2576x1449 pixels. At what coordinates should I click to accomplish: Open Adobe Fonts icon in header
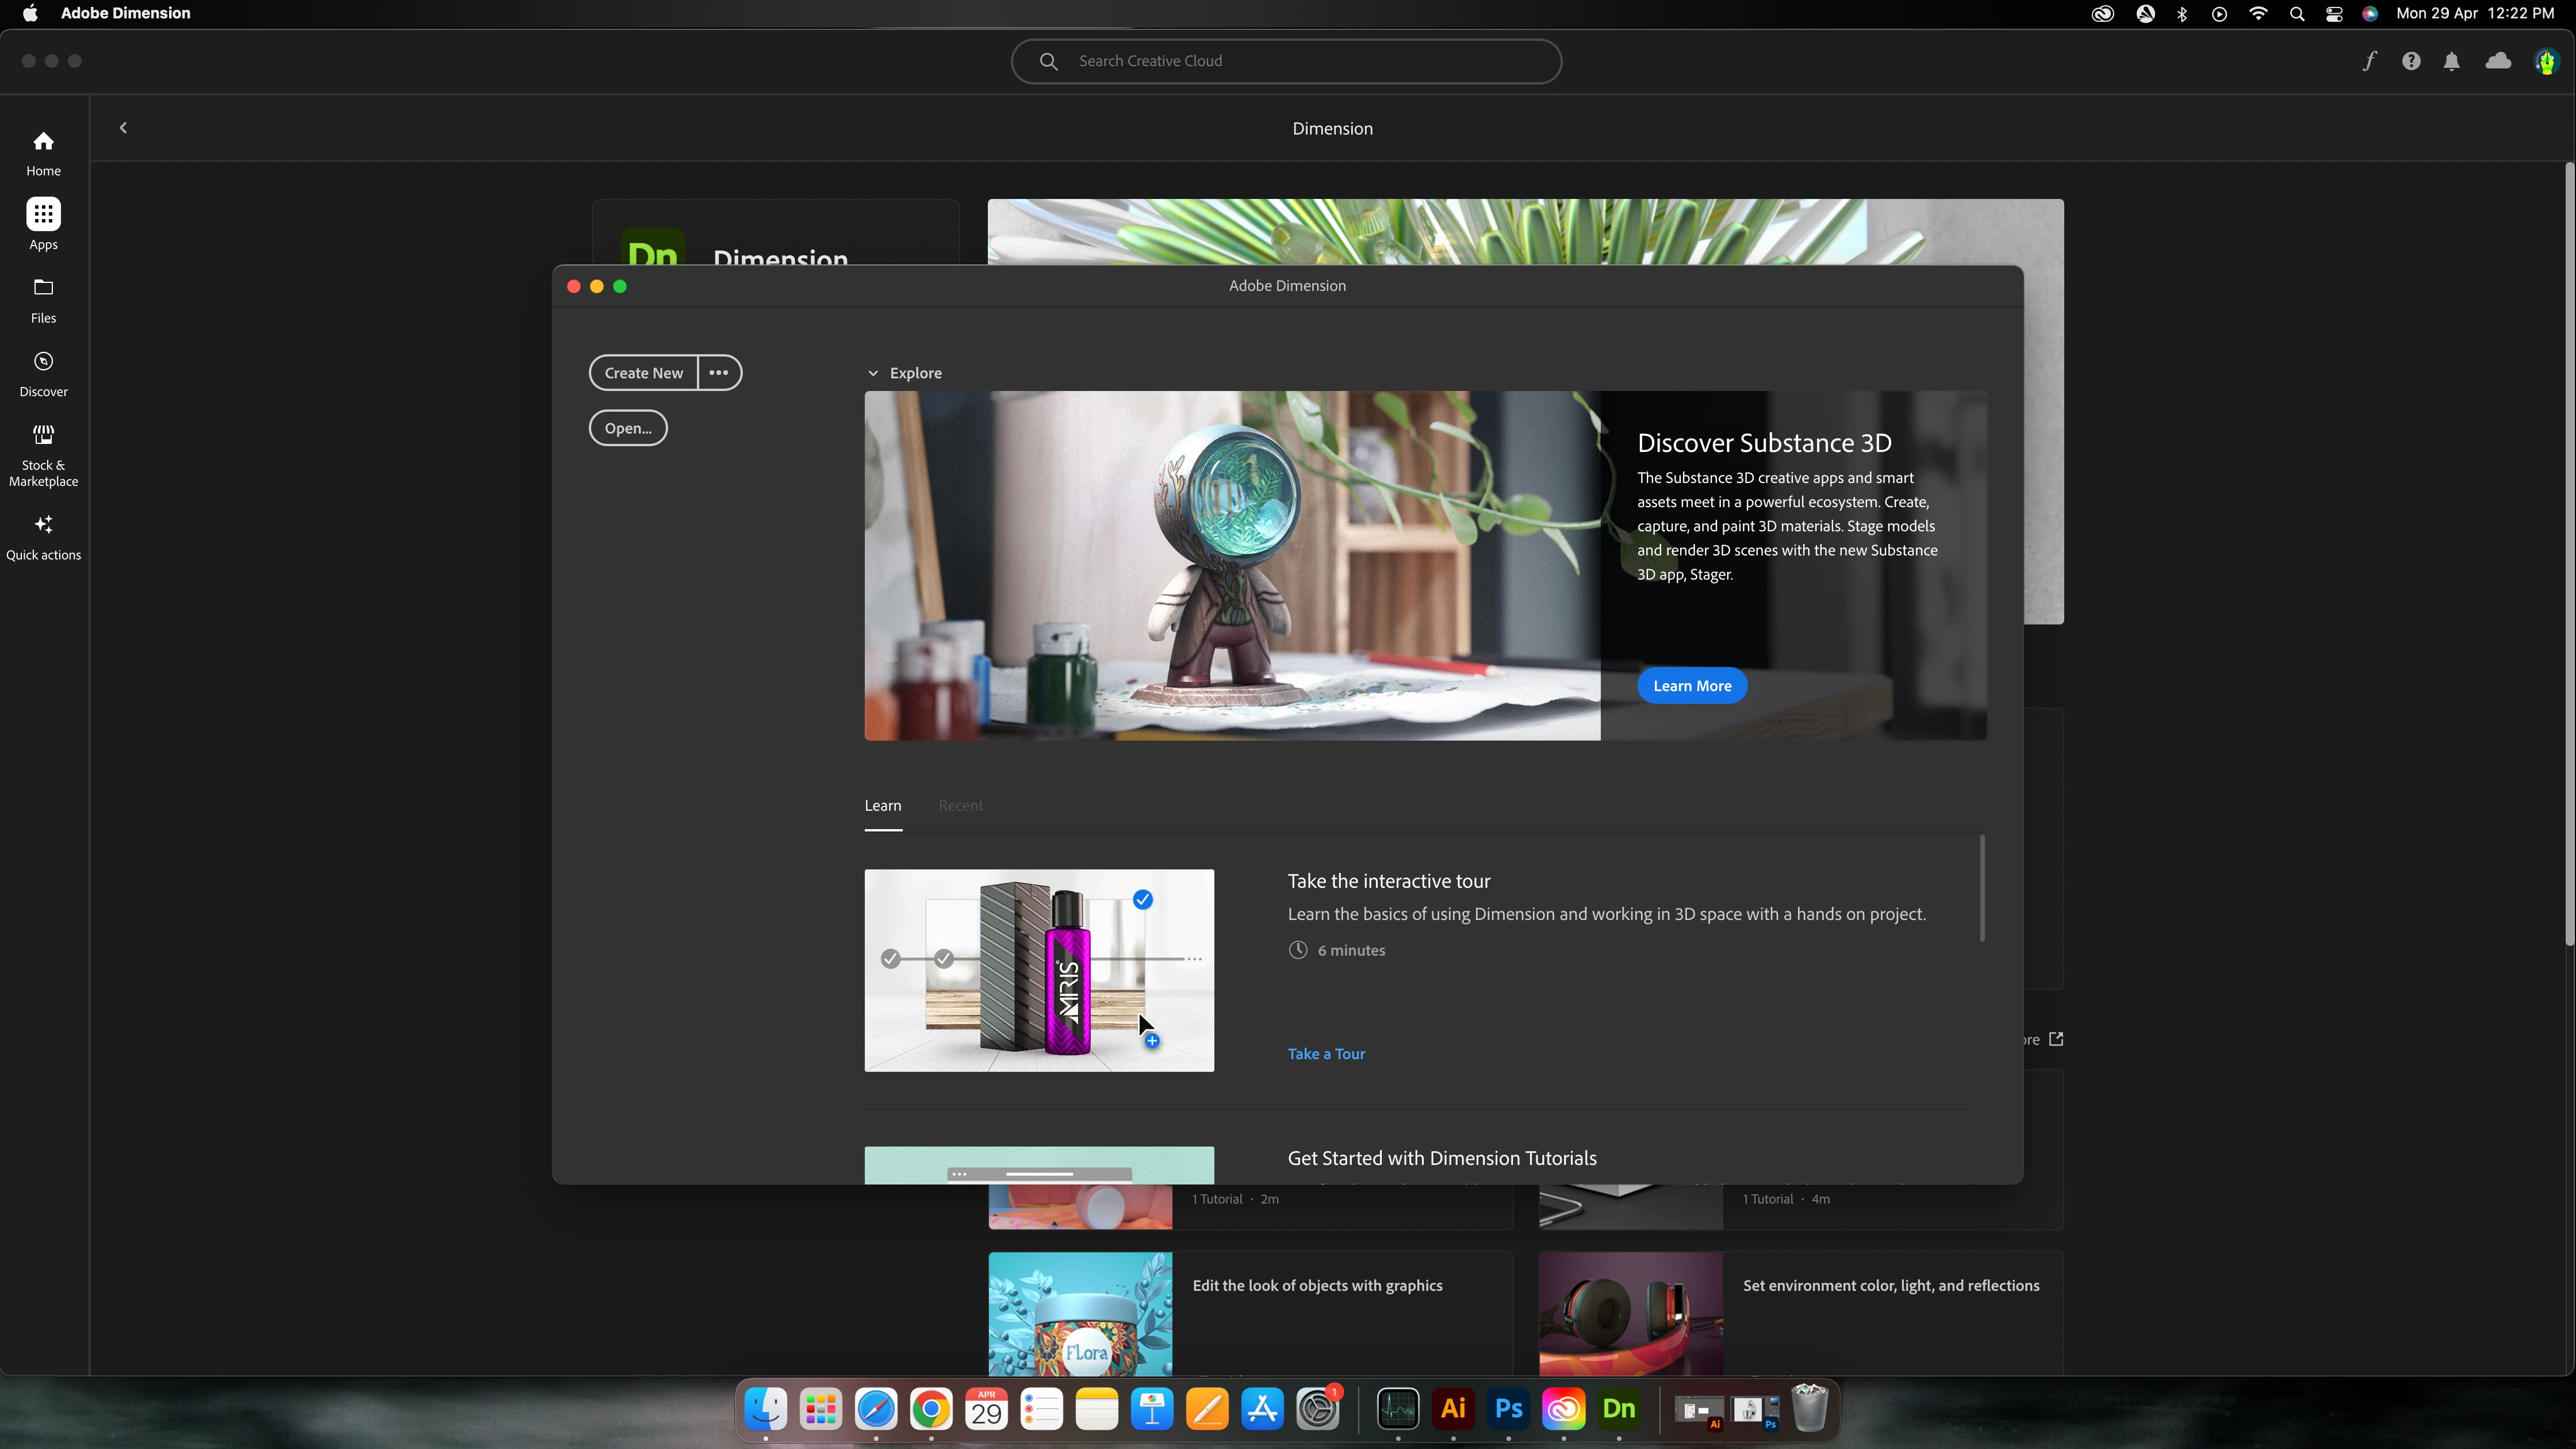pyautogui.click(x=2369, y=62)
